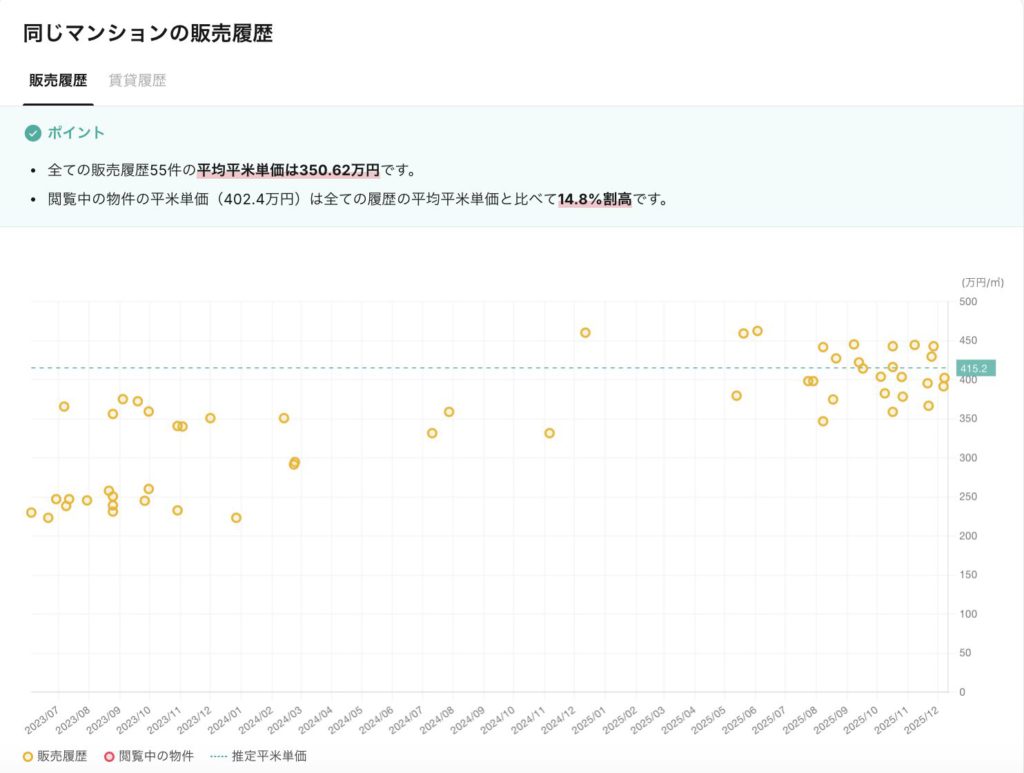Click the 415.2 estimated price label
Image resolution: width=1024 pixels, height=773 pixels.
click(x=974, y=368)
